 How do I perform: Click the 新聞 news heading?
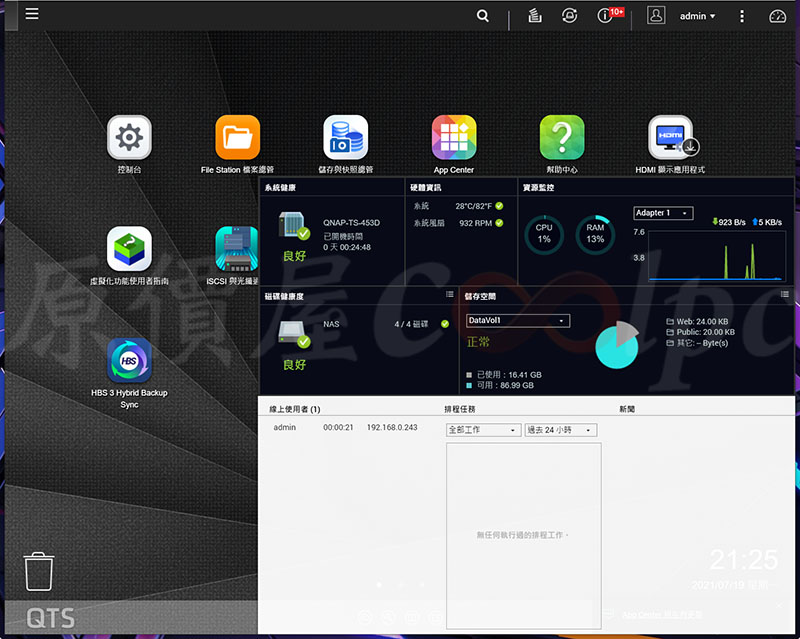(x=627, y=409)
